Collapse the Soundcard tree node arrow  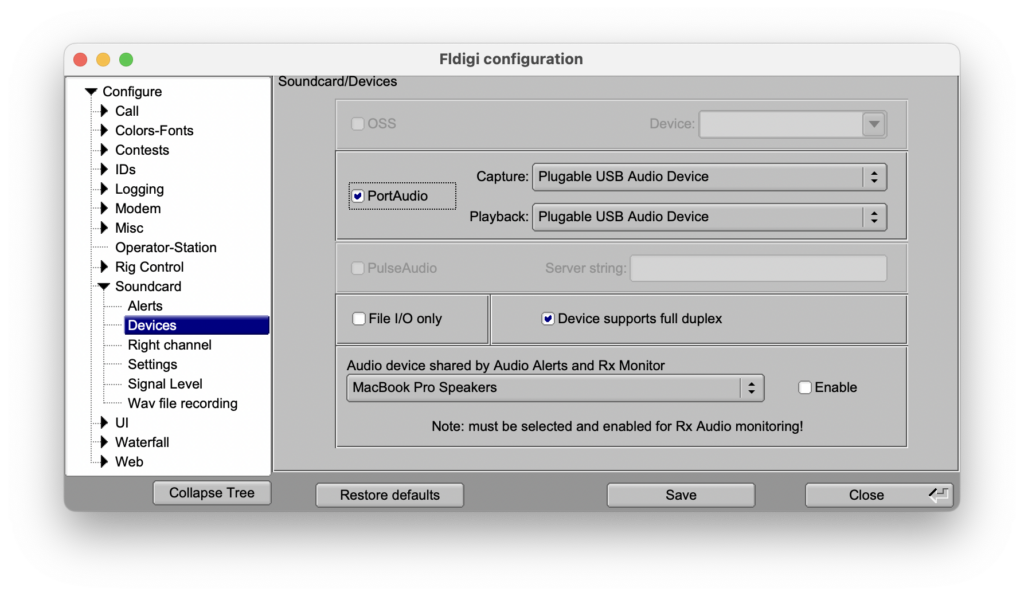click(x=103, y=287)
